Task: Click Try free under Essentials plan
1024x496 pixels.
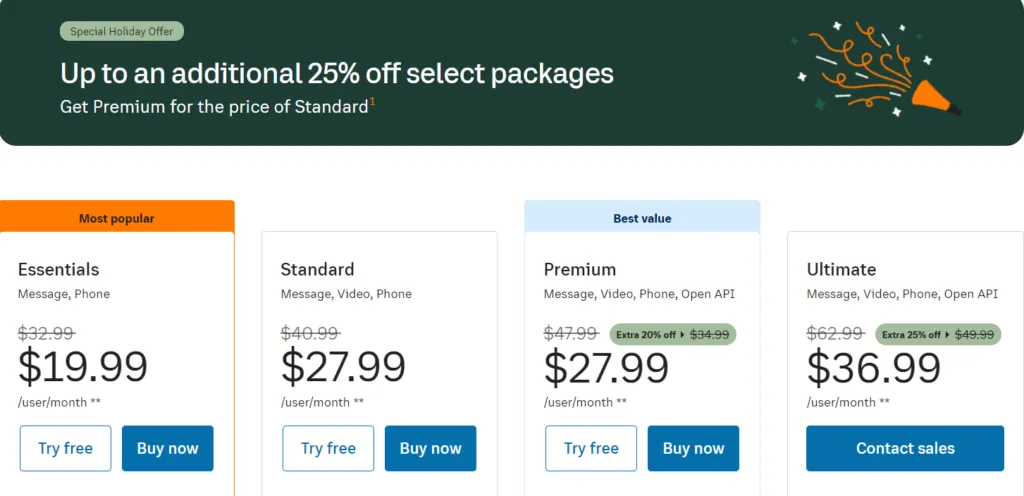Action: pyautogui.click(x=65, y=448)
